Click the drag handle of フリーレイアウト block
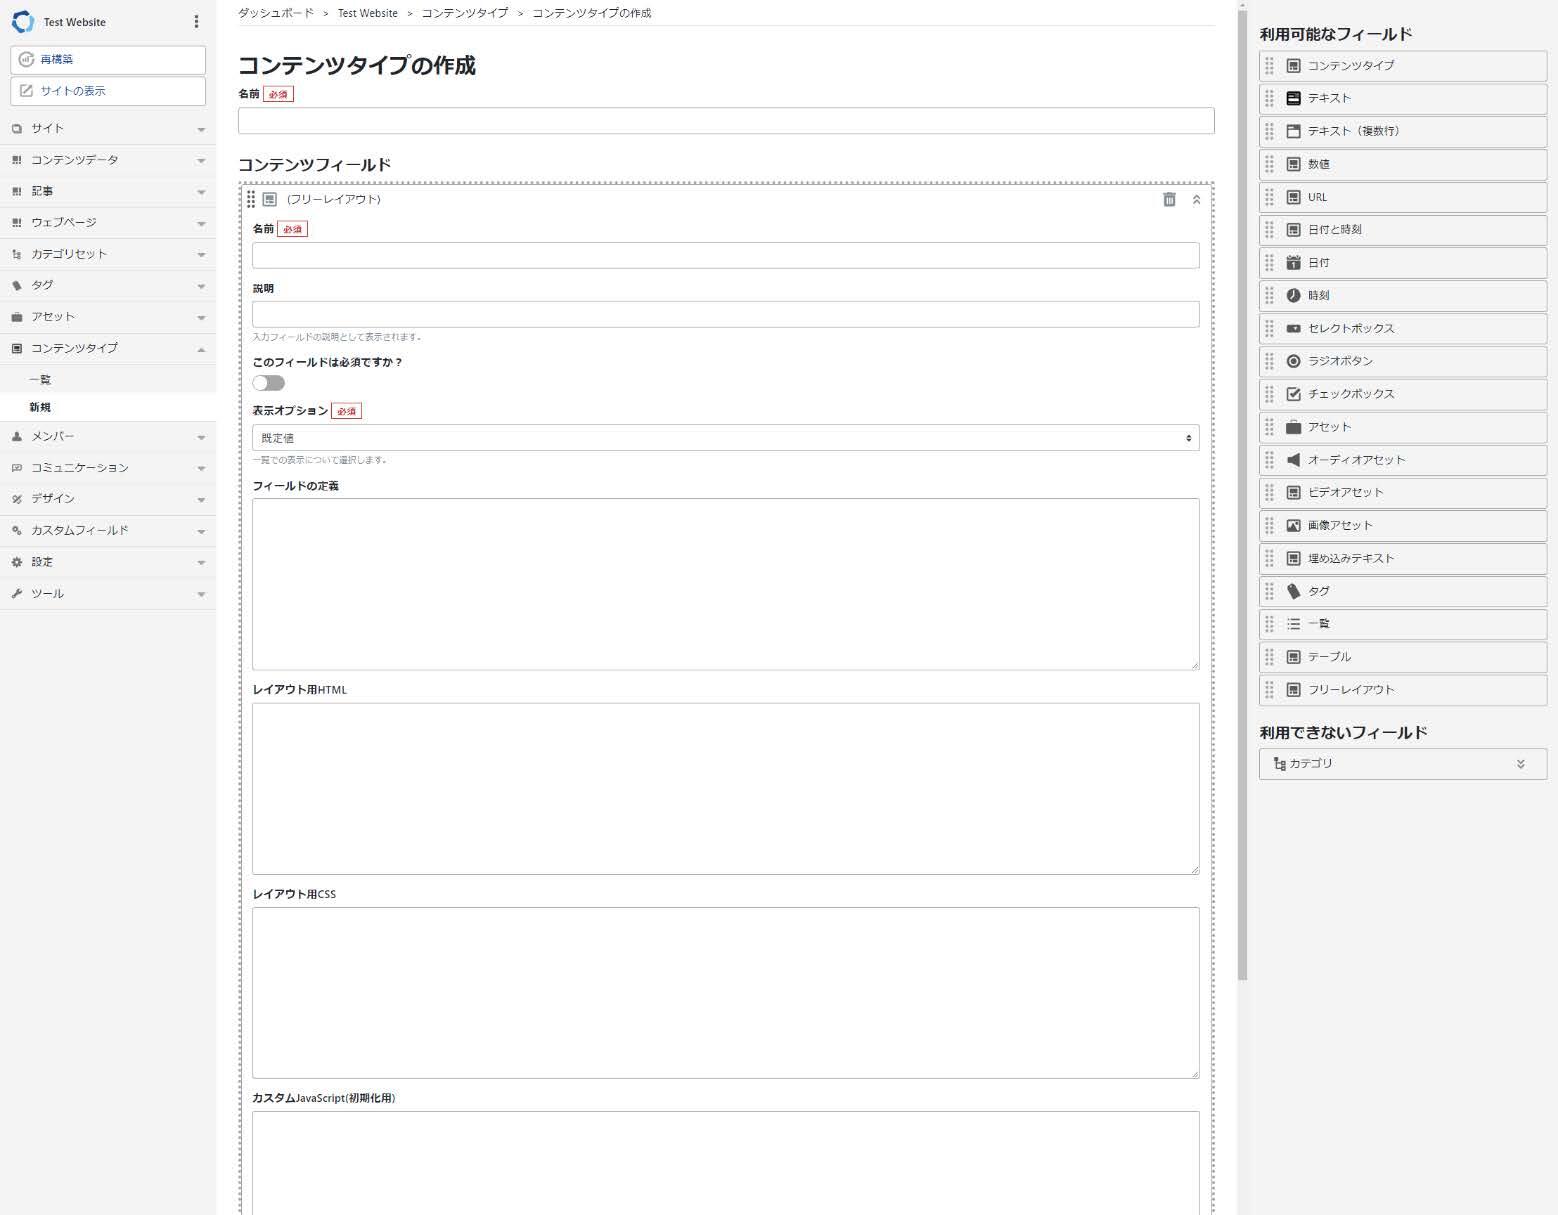Viewport: 1558px width, 1215px height. 251,199
